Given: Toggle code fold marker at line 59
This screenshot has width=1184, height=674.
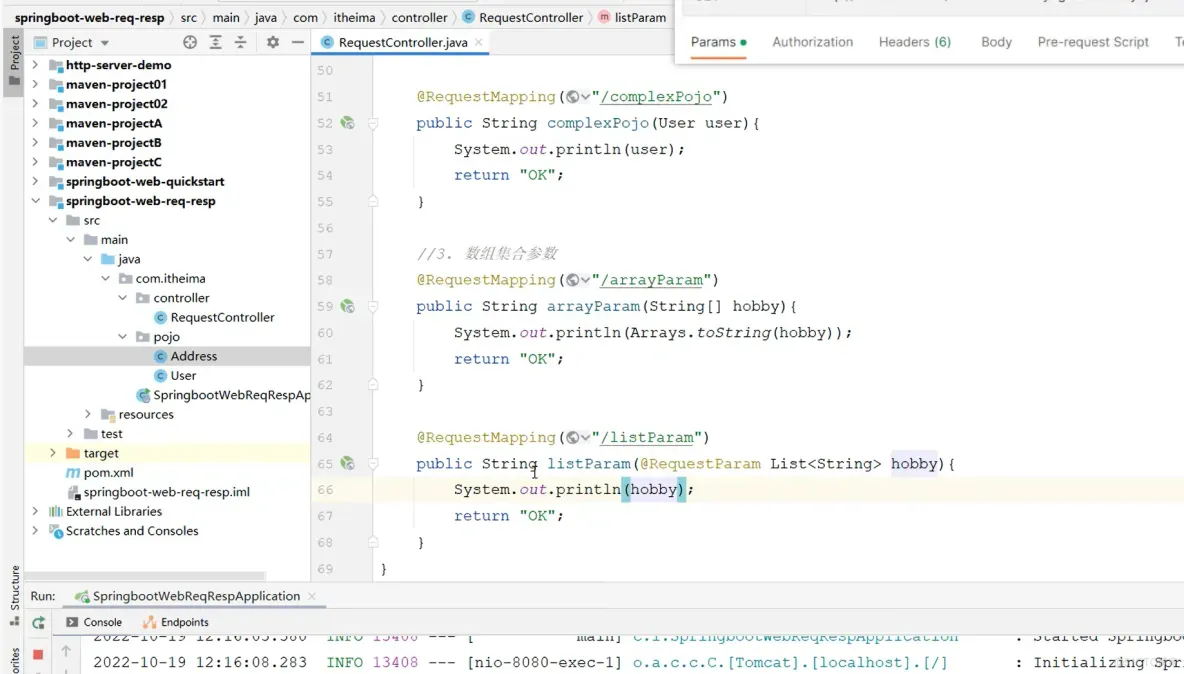Looking at the screenshot, I should (x=373, y=307).
